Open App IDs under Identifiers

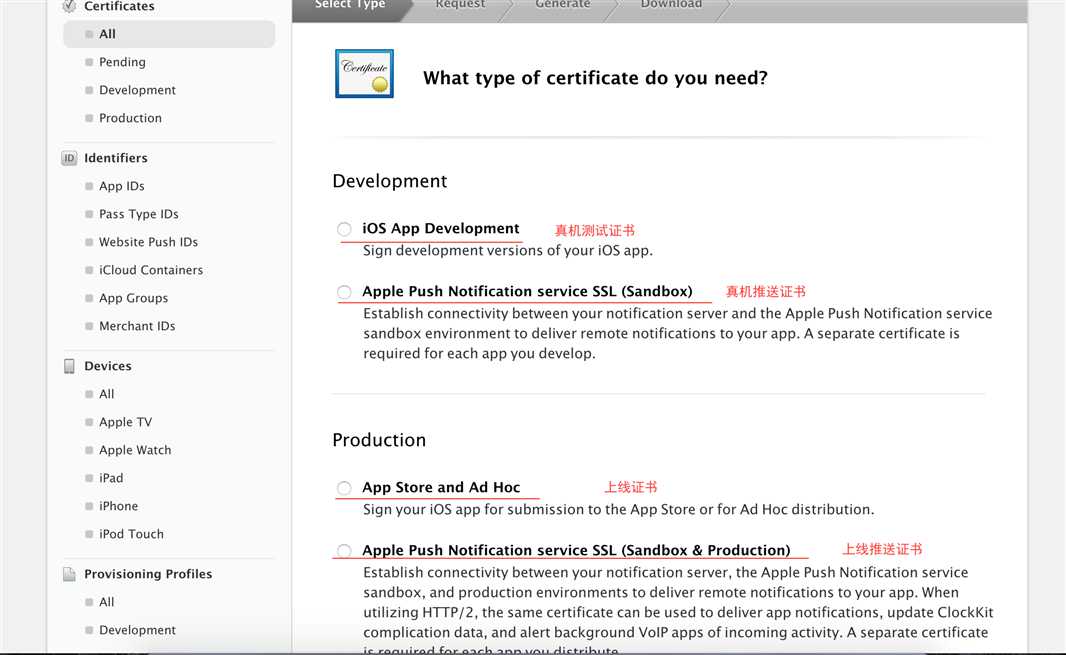coord(121,186)
